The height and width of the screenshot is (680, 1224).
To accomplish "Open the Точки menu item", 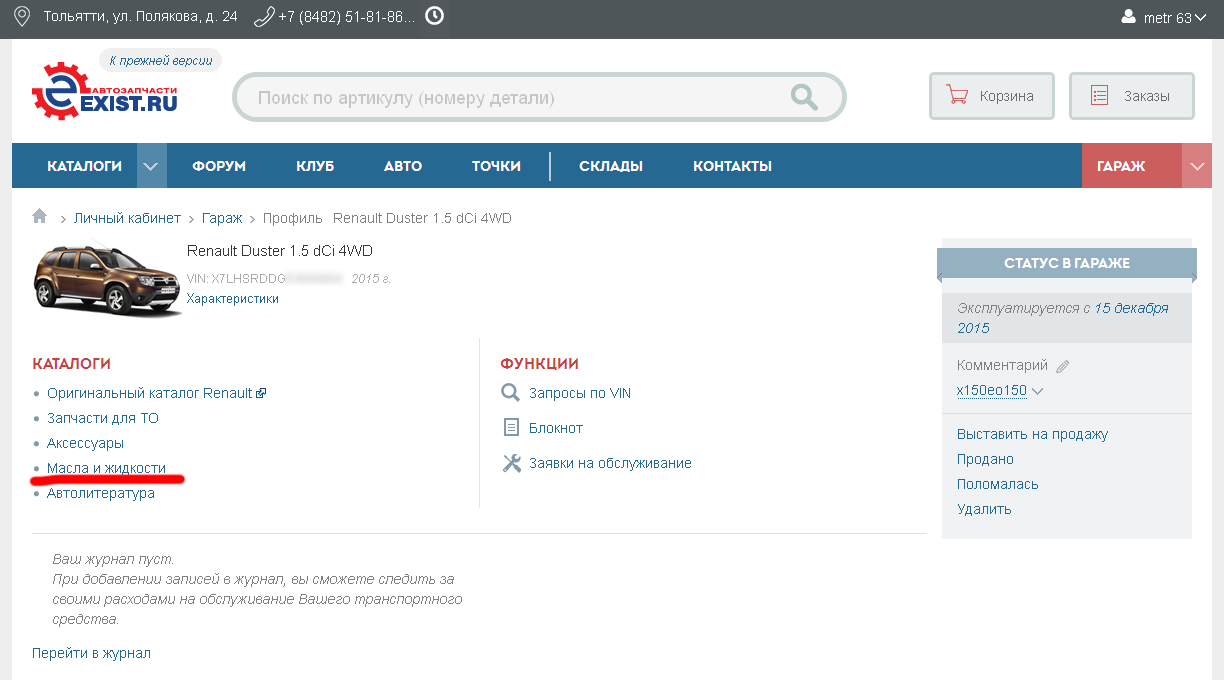I will tap(496, 166).
